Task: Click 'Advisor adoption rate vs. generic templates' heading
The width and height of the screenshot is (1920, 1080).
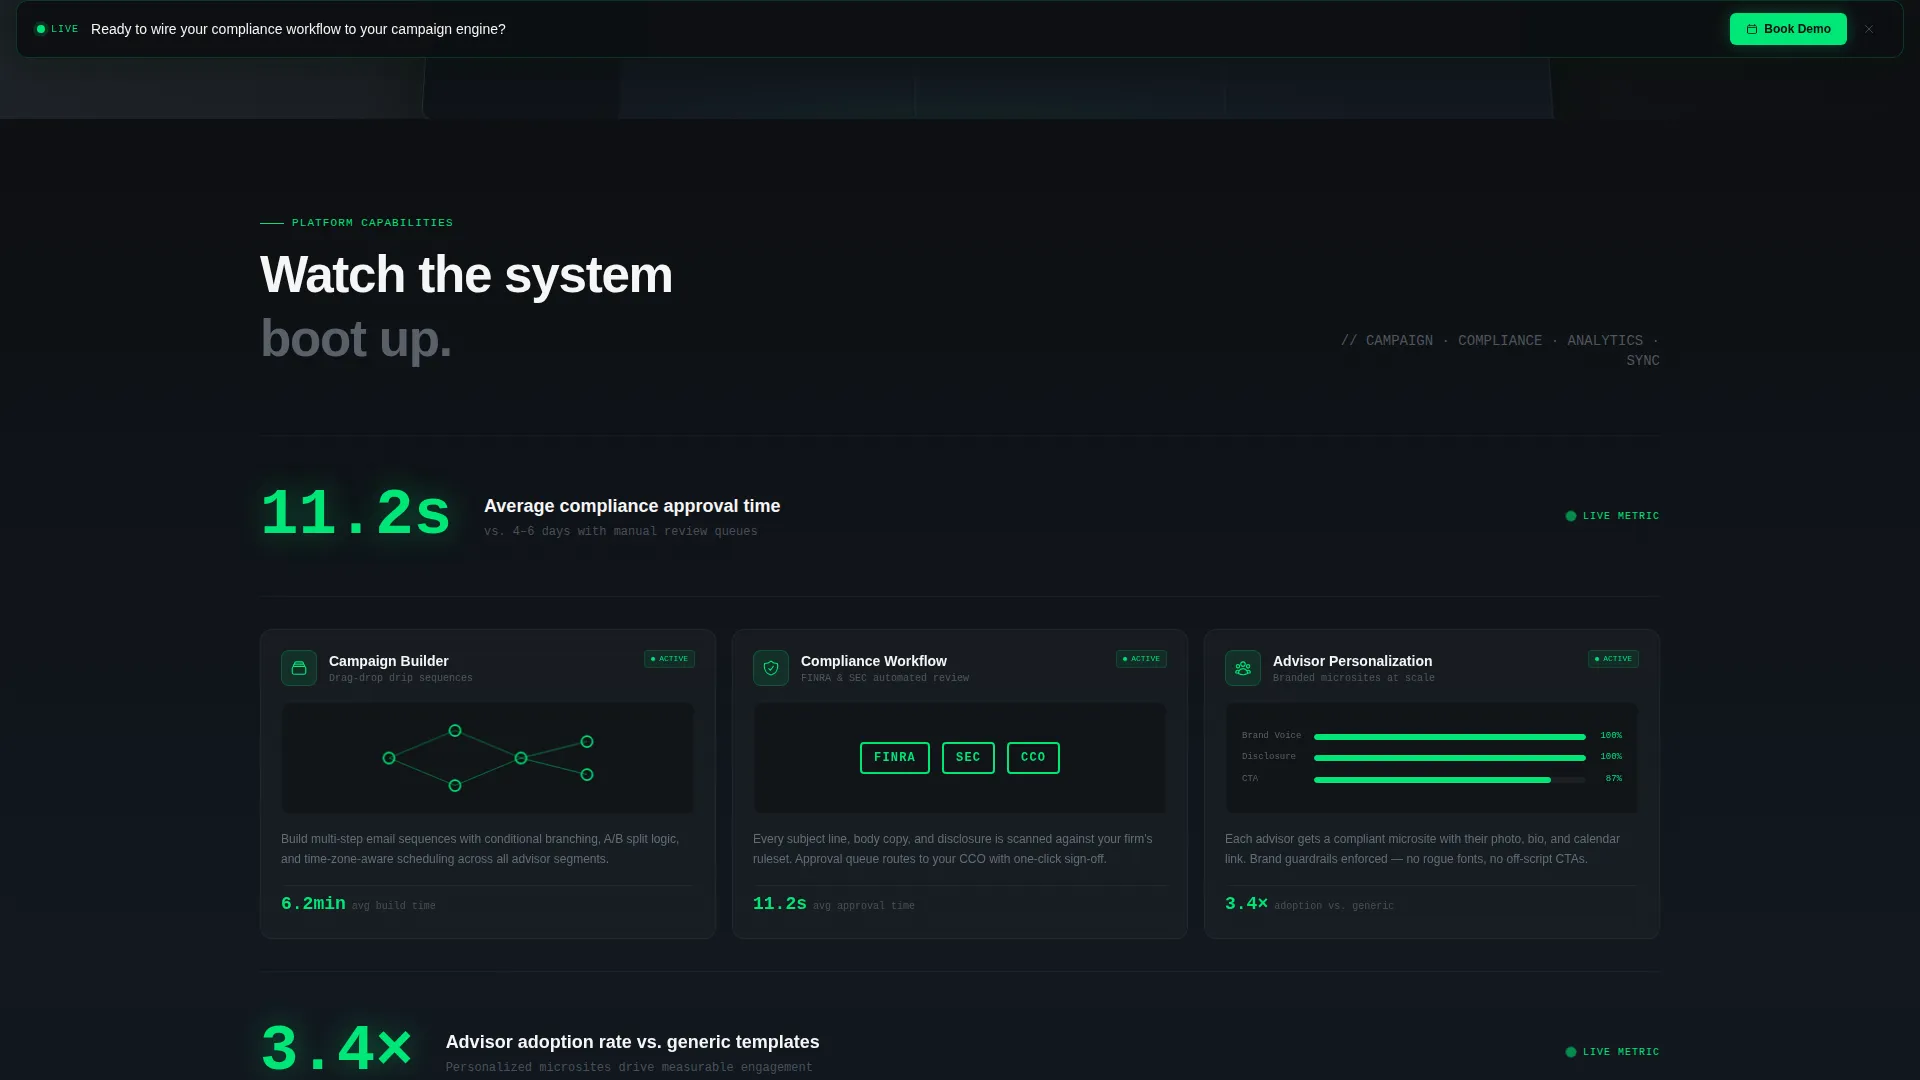Action: click(x=632, y=1042)
